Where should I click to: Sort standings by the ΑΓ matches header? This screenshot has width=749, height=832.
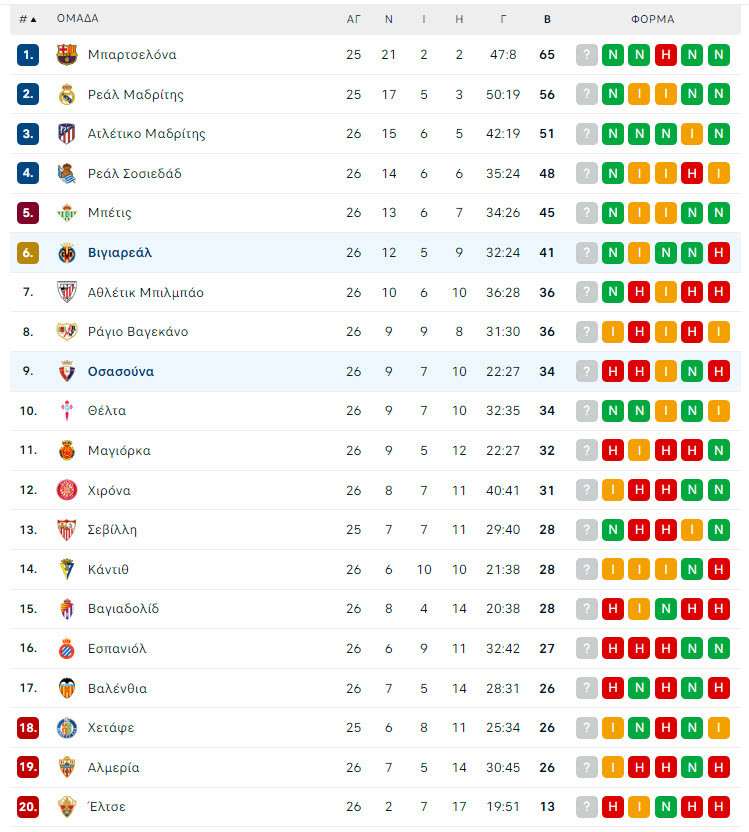[x=353, y=19]
